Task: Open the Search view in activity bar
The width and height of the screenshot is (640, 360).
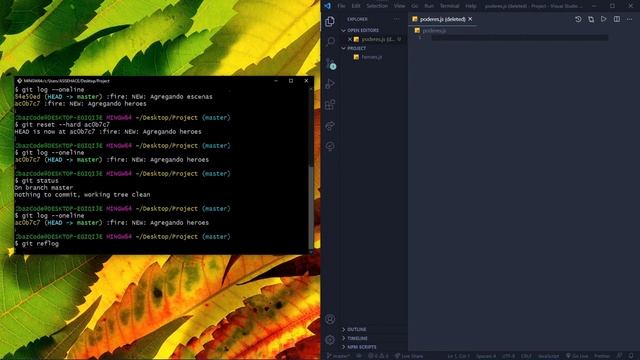Action: pyautogui.click(x=331, y=41)
